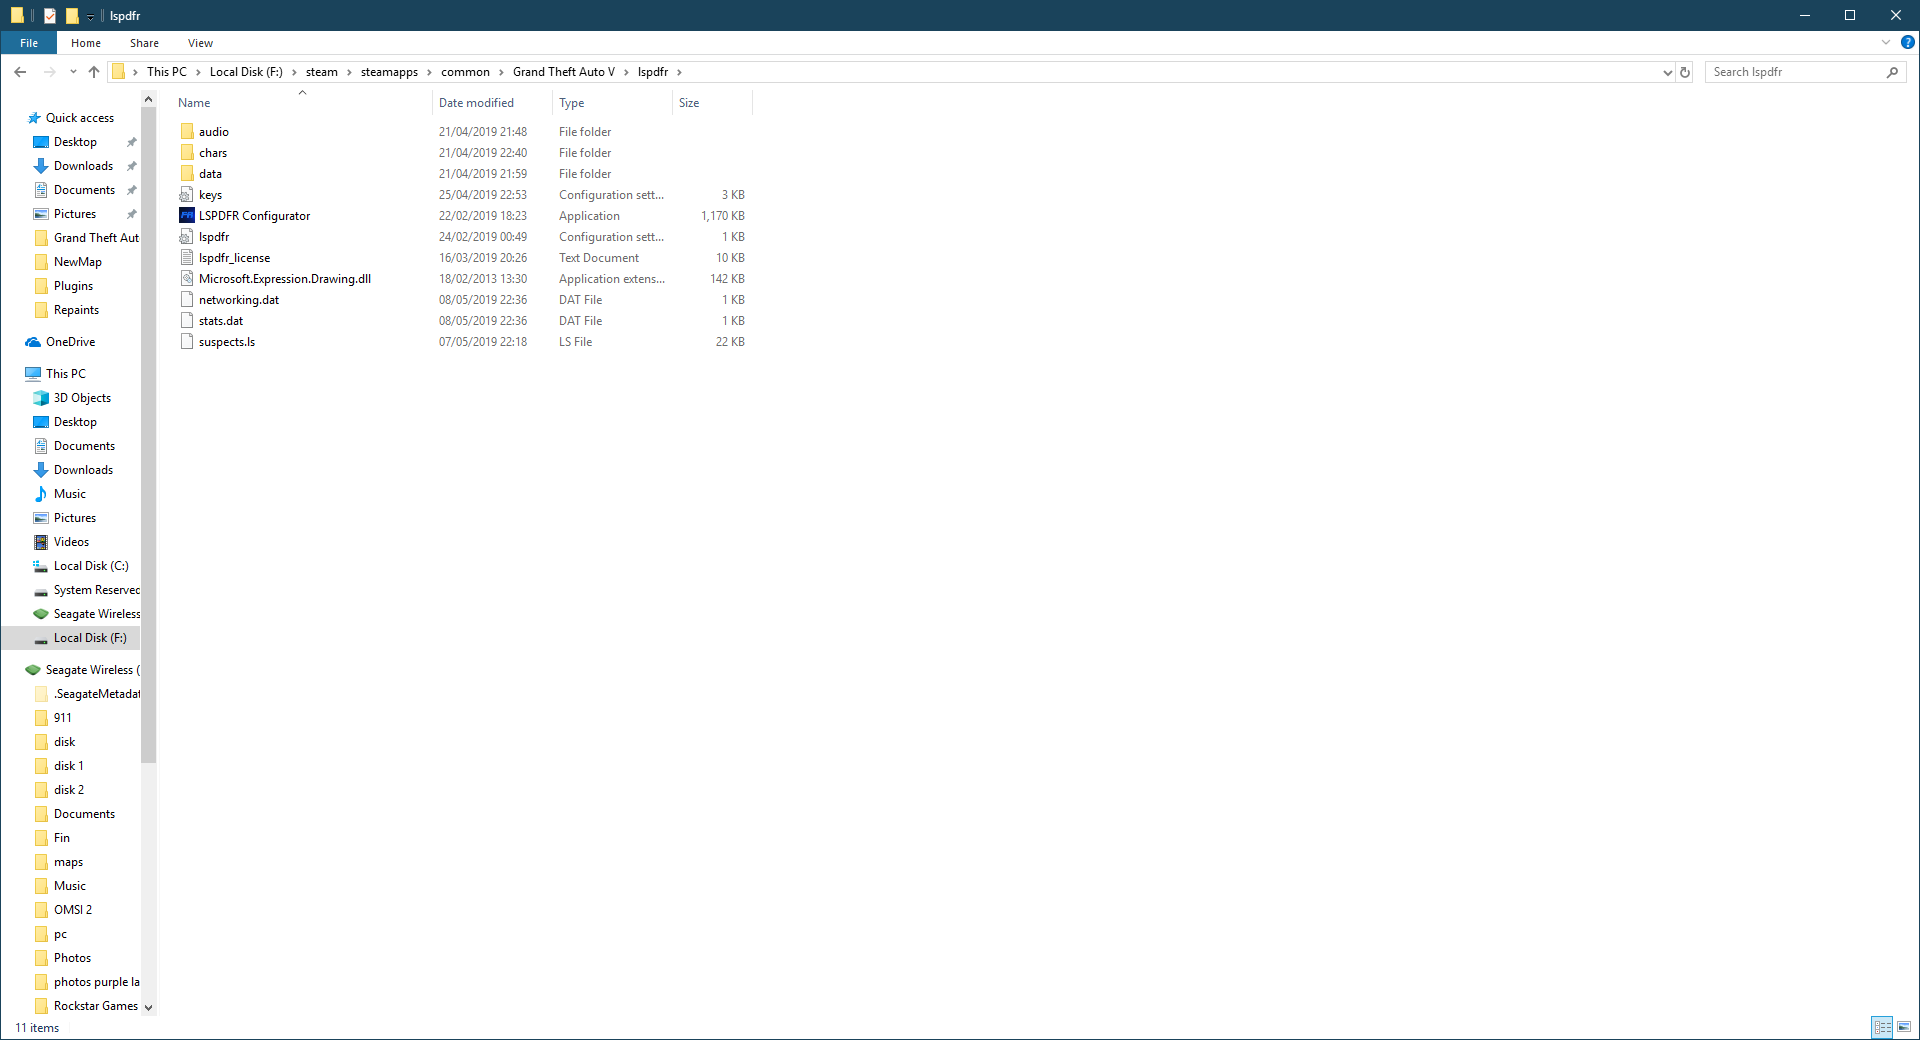Select the stats.dat file icon
The height and width of the screenshot is (1040, 1920).
(187, 321)
